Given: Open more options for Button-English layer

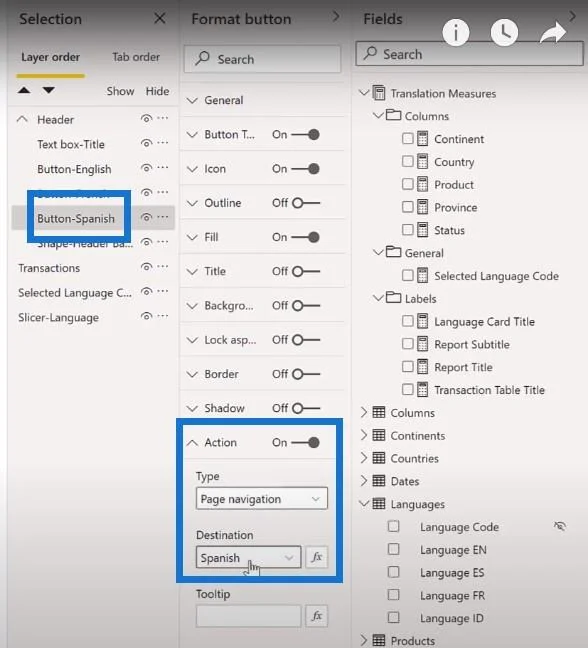Looking at the screenshot, I should tap(163, 168).
